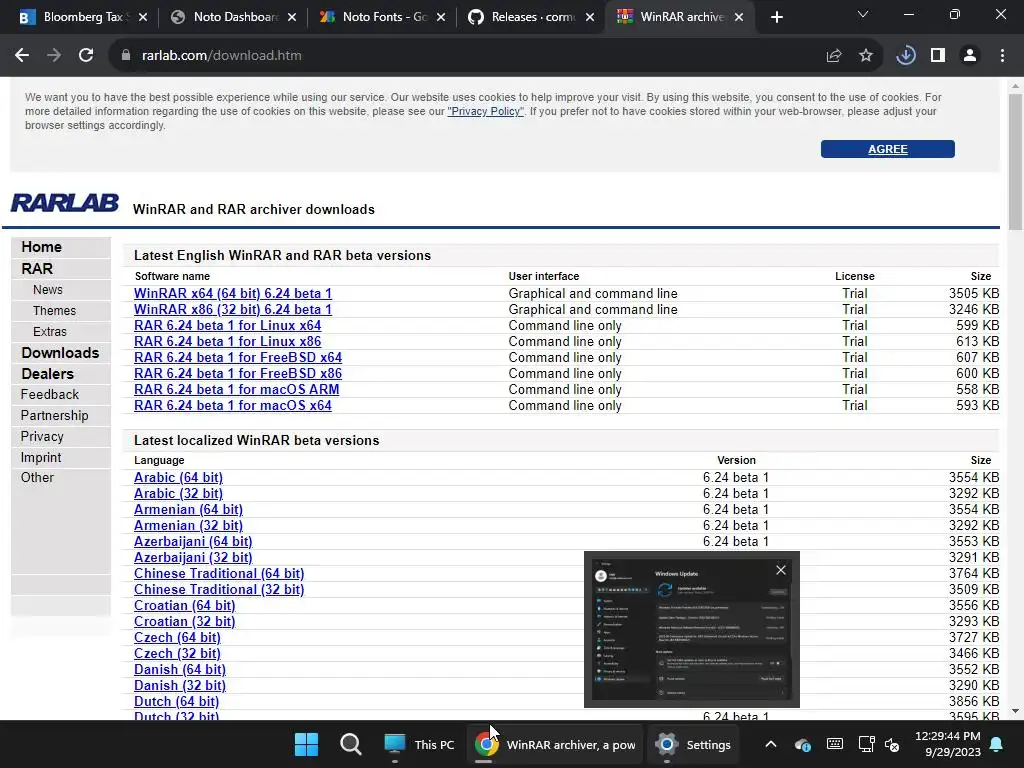Show hidden tray icons chevron
Image resolution: width=1024 pixels, height=768 pixels.
pos(771,744)
